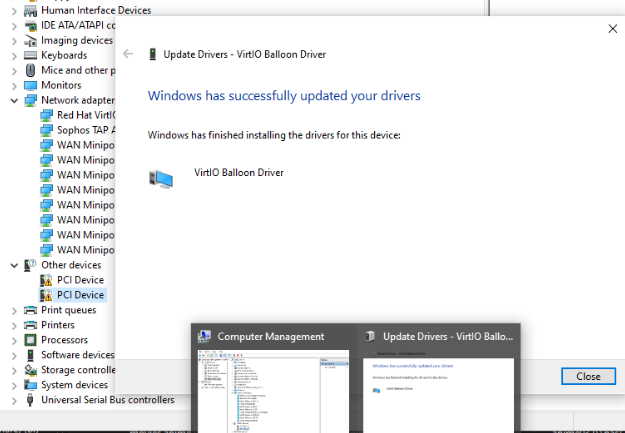
Task: Click the mouse icon for Mice category
Action: (30, 70)
